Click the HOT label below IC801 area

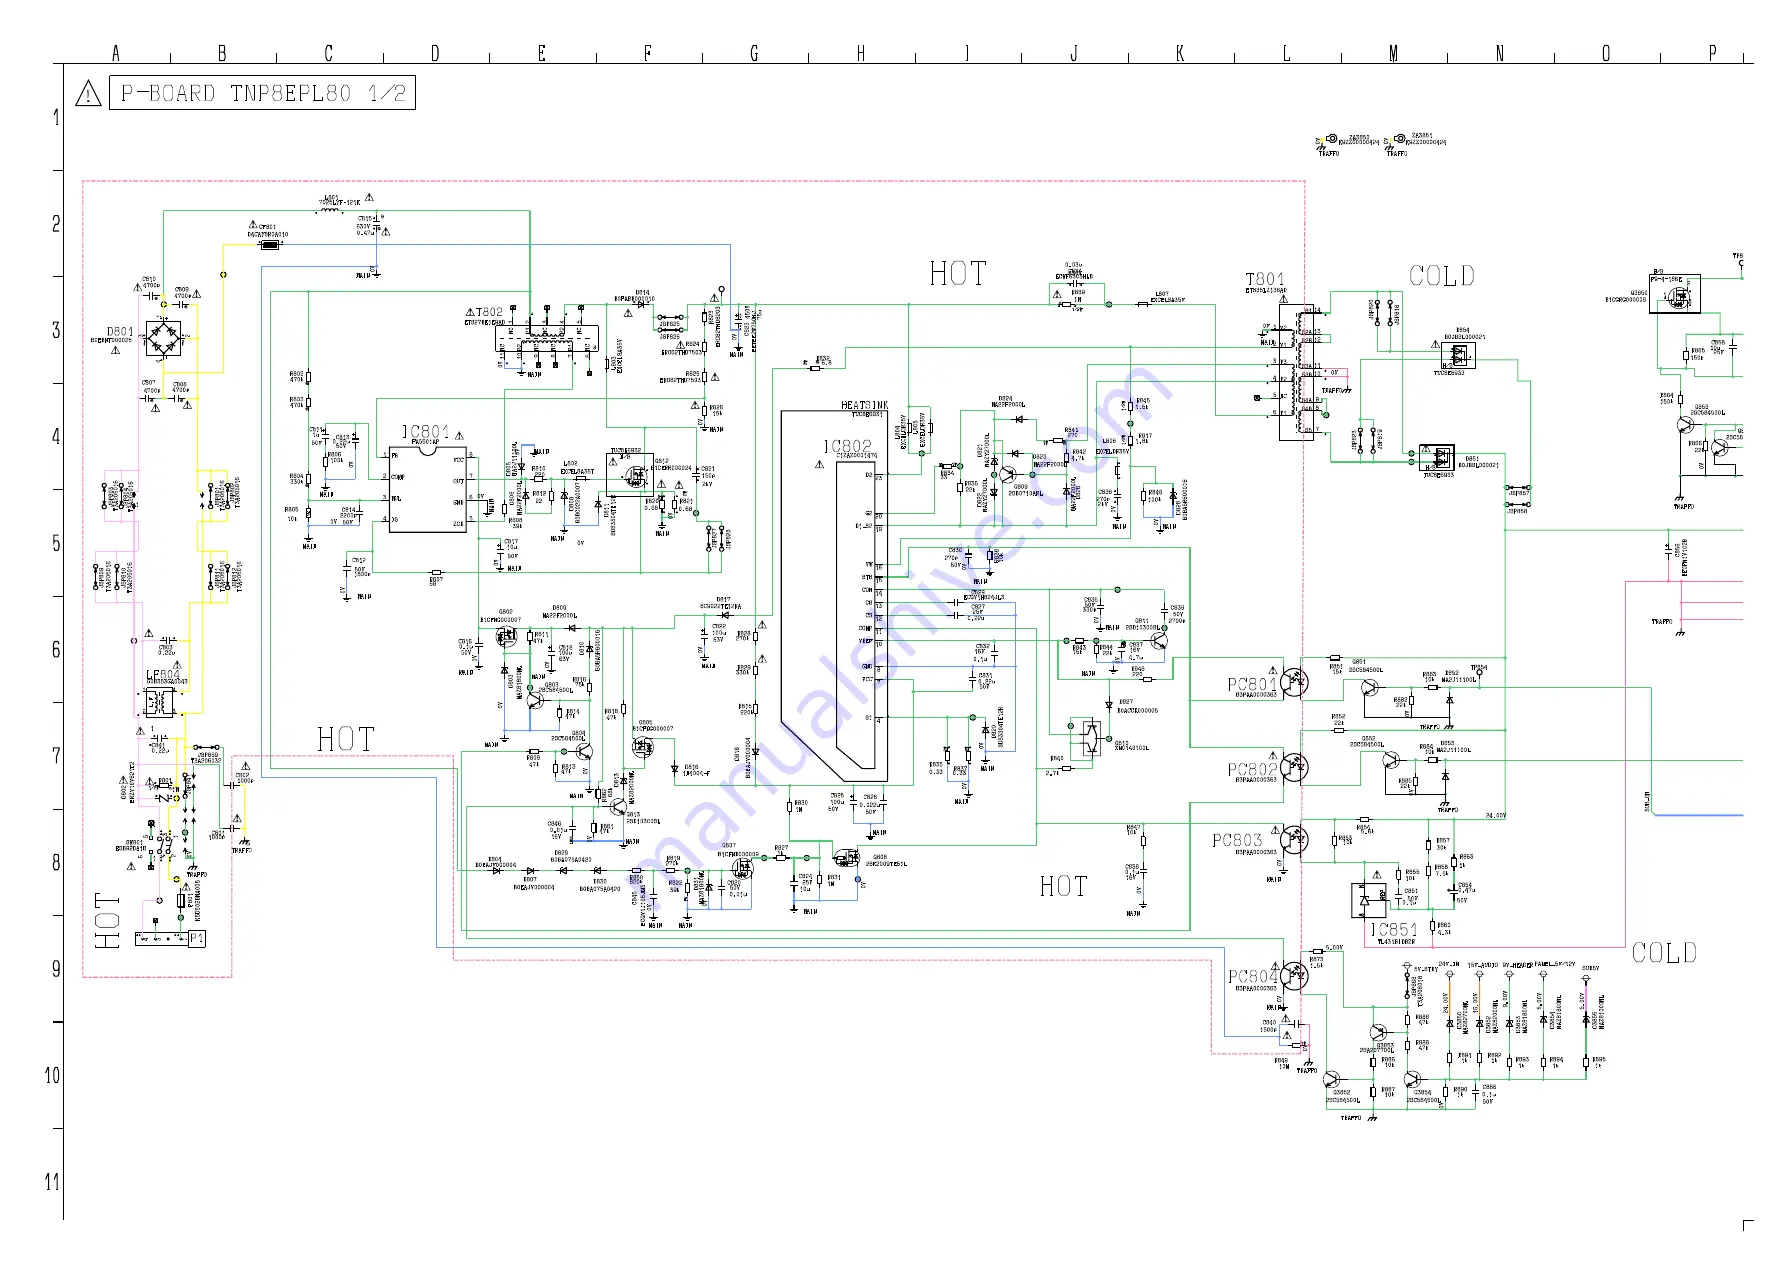click(346, 739)
